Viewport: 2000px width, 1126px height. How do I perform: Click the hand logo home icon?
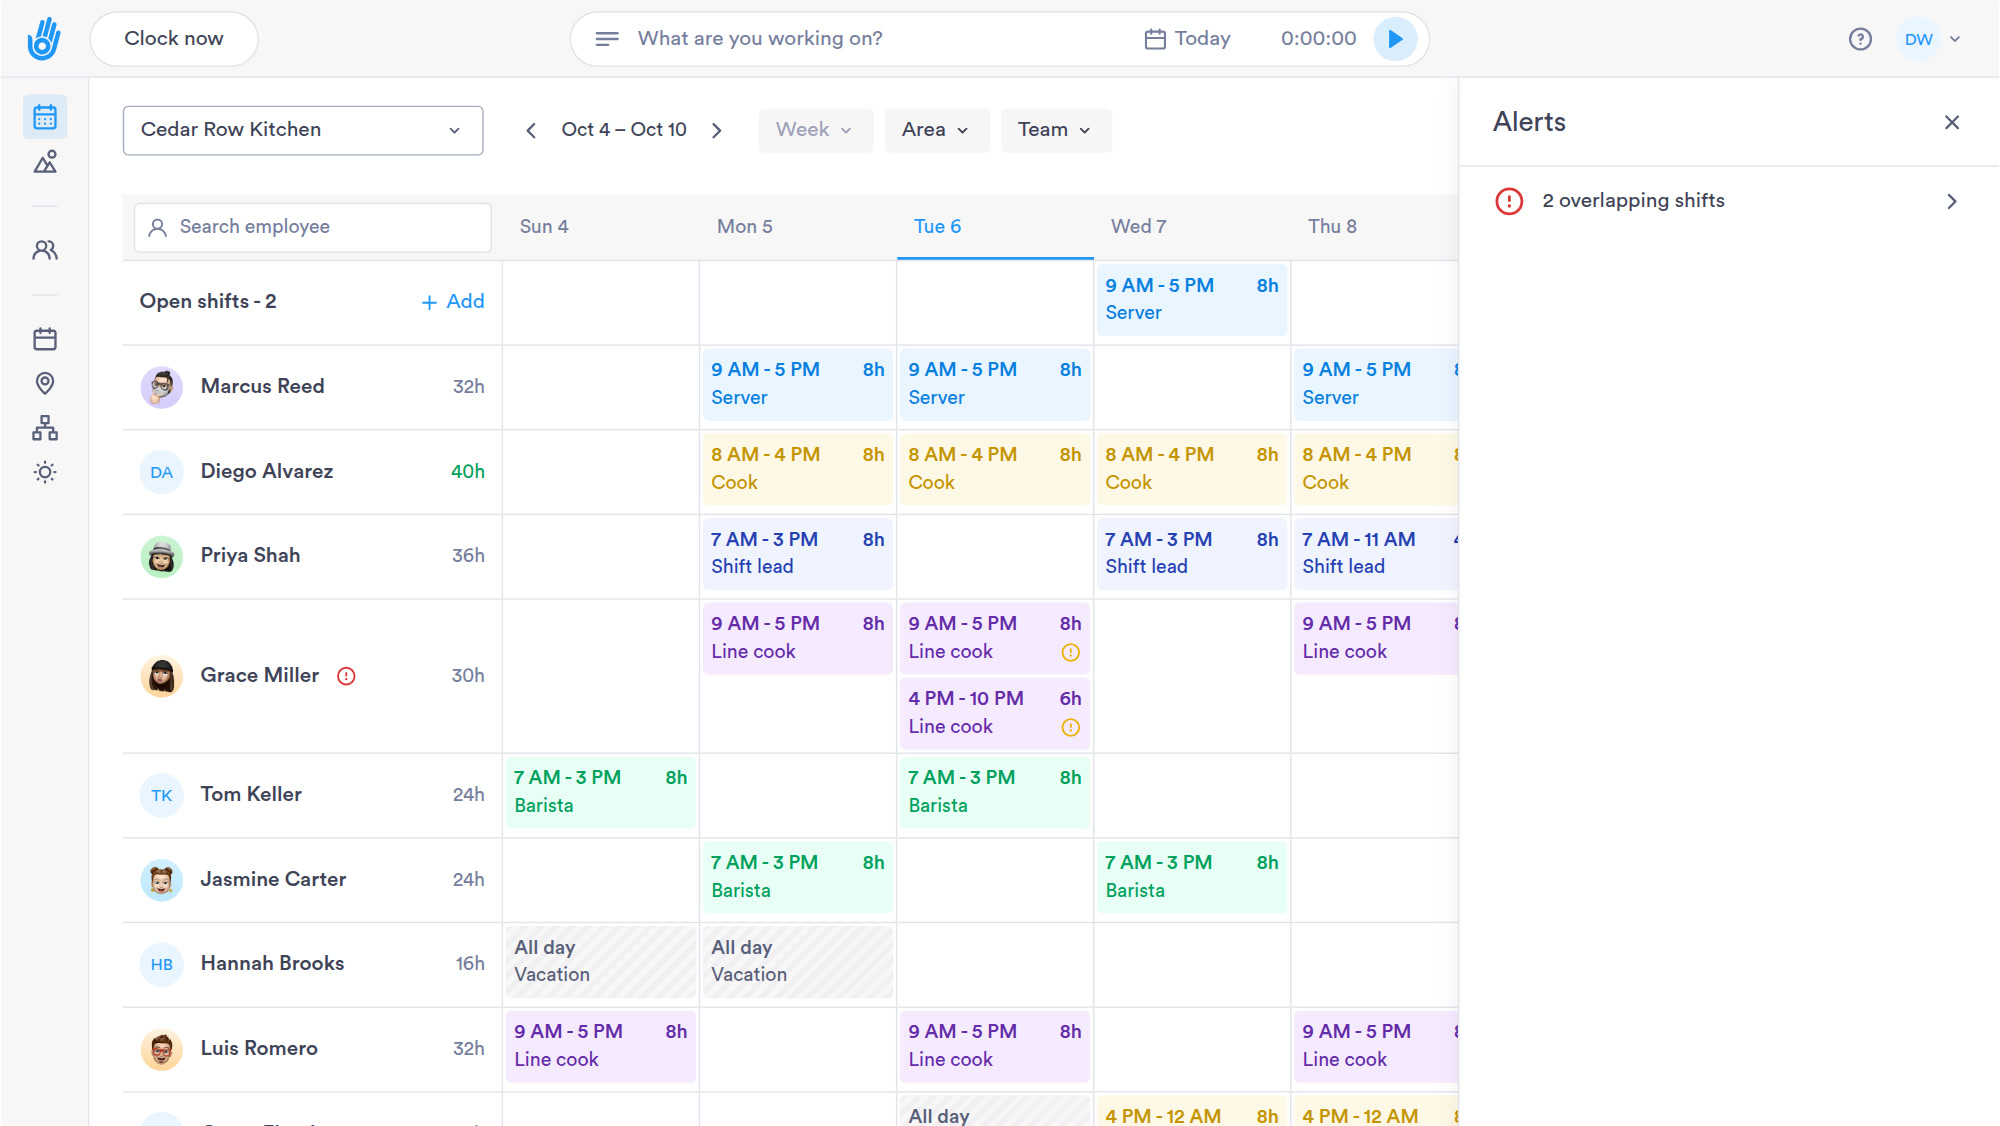(x=44, y=39)
